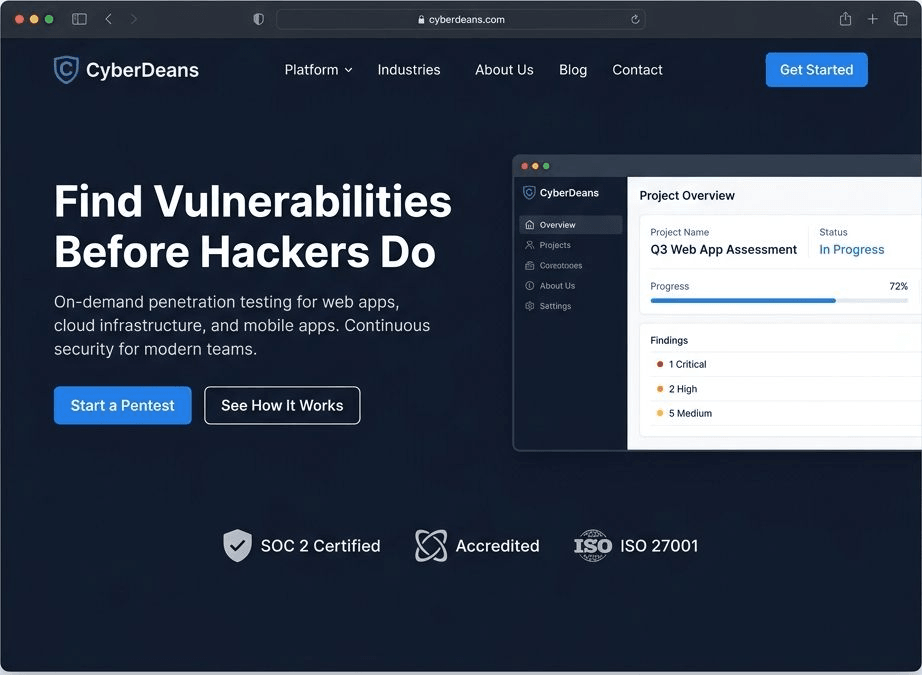Click the About Us info icon in dashboard sidebar
922x675 pixels.
pyautogui.click(x=529, y=286)
